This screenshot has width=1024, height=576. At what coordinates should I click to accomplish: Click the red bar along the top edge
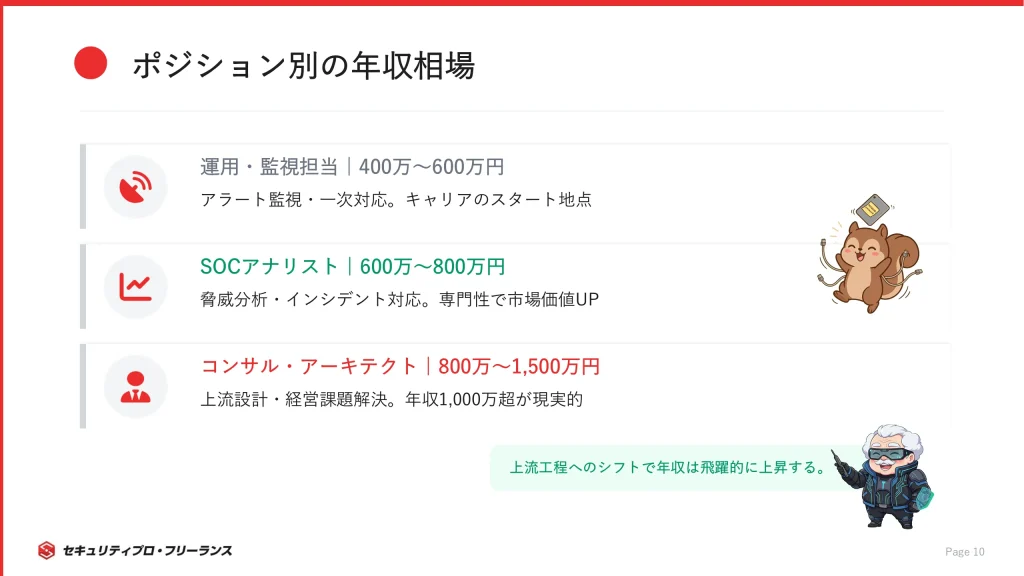pyautogui.click(x=512, y=3)
